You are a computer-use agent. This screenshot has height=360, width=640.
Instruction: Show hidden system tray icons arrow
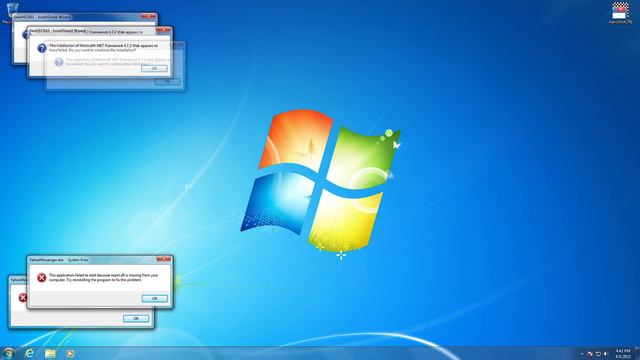pyautogui.click(x=582, y=354)
